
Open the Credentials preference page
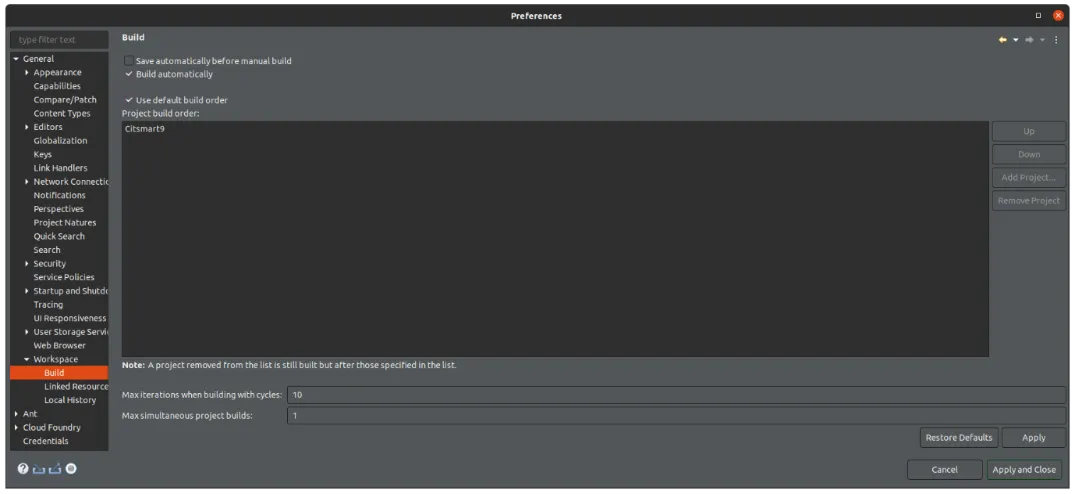45,441
